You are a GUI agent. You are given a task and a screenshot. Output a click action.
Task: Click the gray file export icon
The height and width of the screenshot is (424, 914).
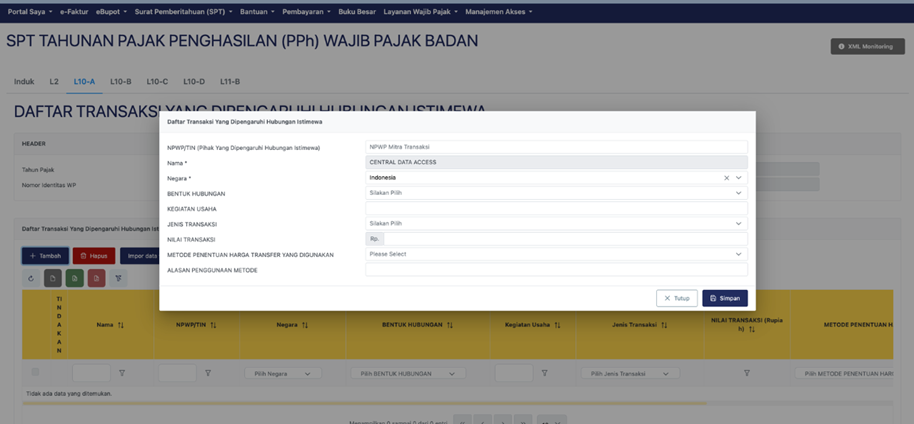pos(52,278)
